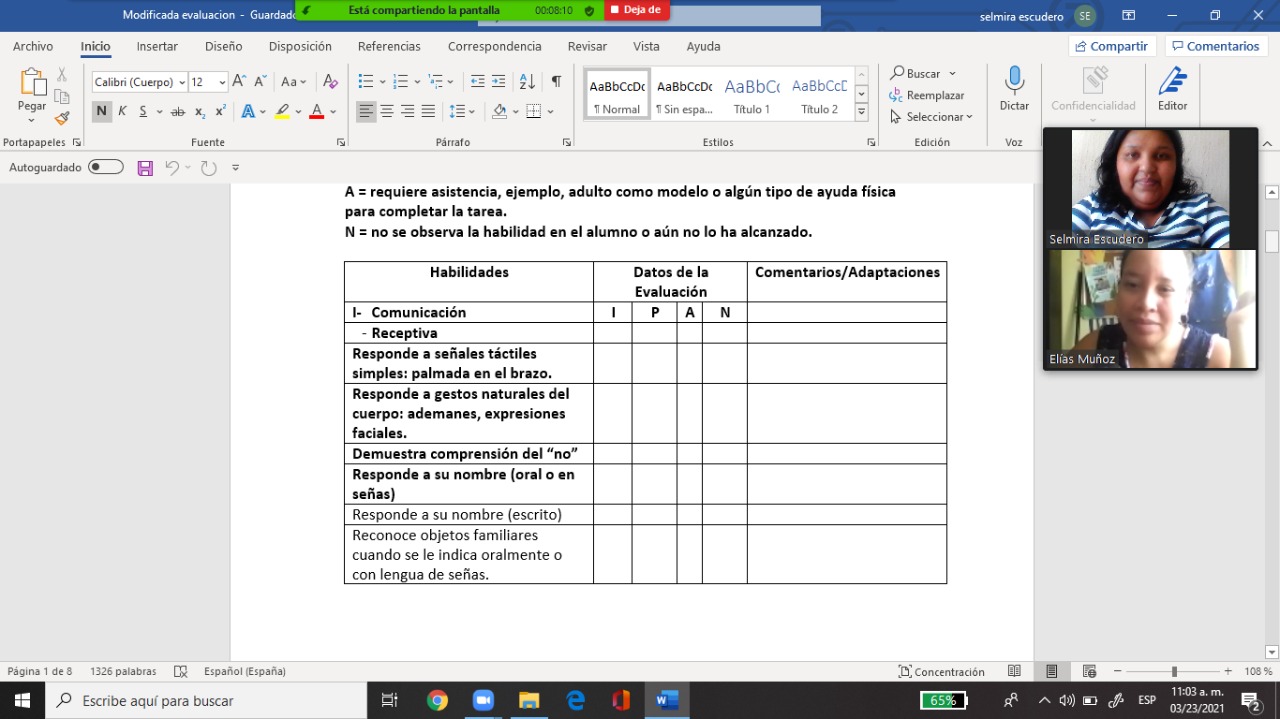Expand the font name dropdown
Viewport: 1280px width, 719px height.
[182, 82]
